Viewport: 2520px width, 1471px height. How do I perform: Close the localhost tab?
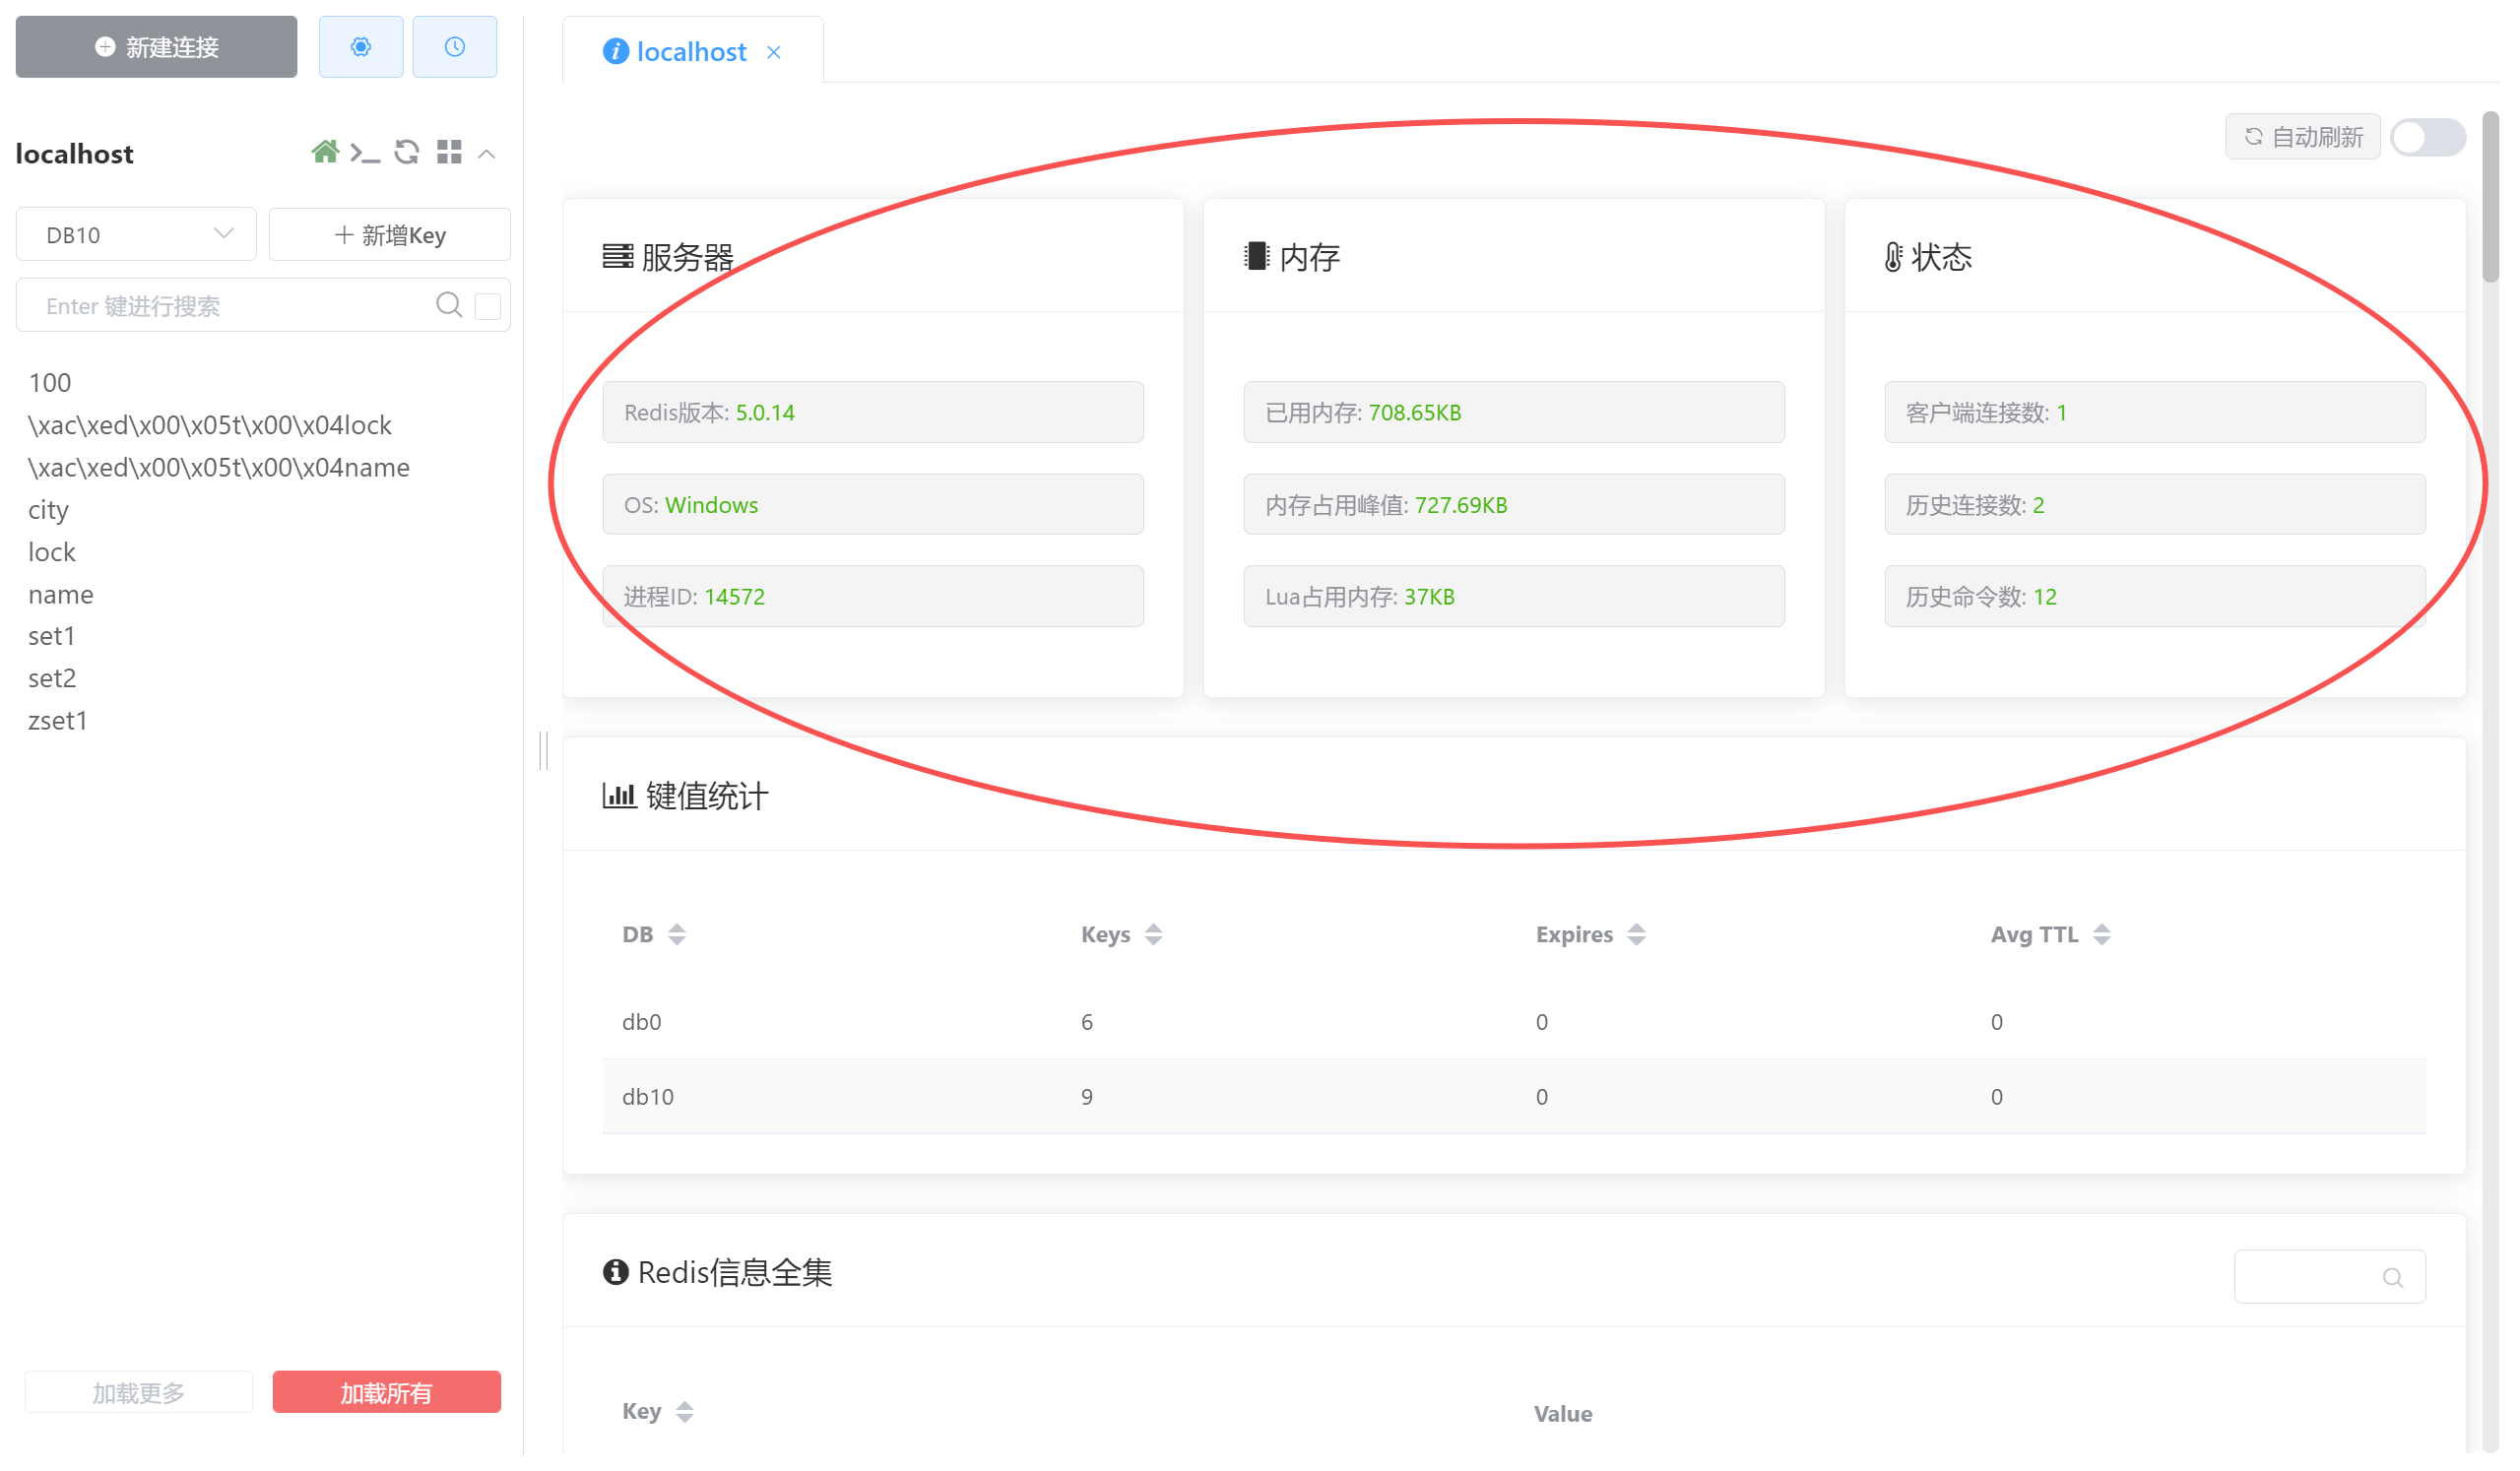click(x=774, y=52)
